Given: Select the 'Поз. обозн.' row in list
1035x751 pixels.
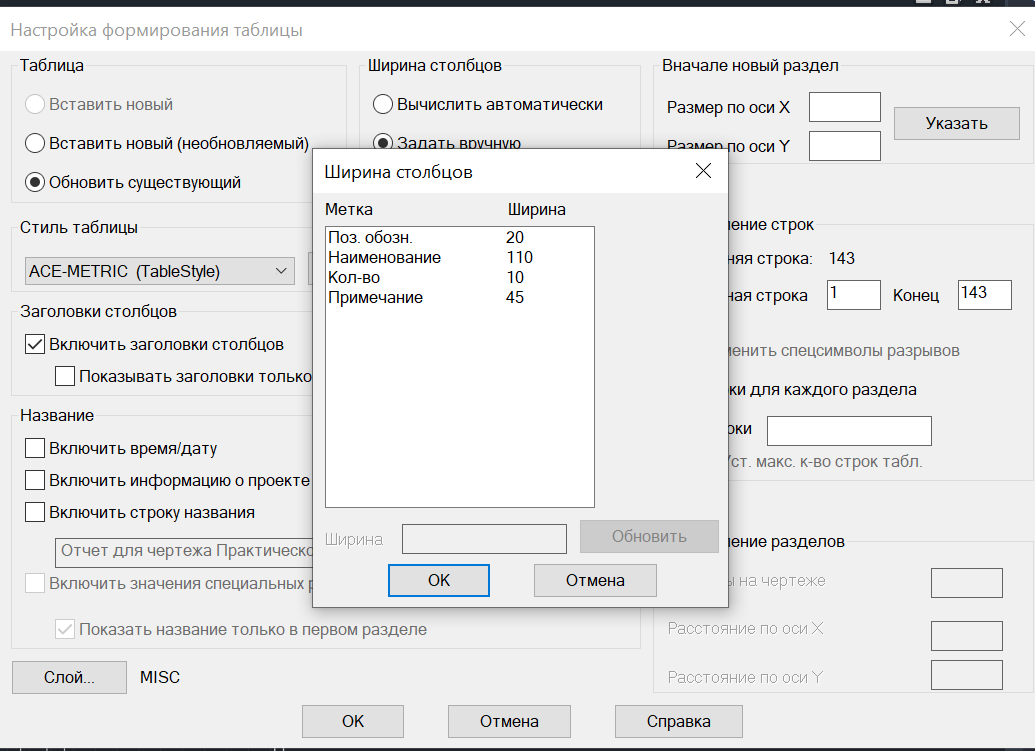Looking at the screenshot, I should 459,238.
